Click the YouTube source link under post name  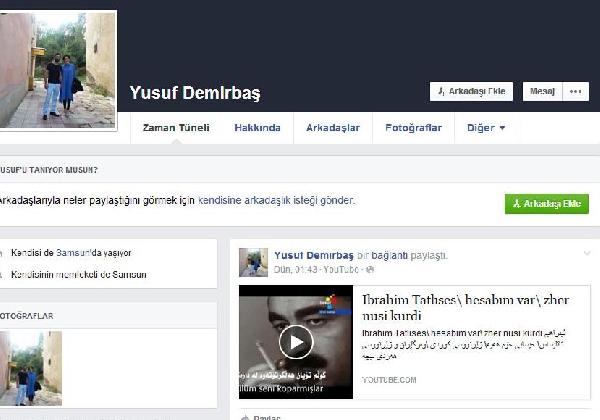point(341,270)
